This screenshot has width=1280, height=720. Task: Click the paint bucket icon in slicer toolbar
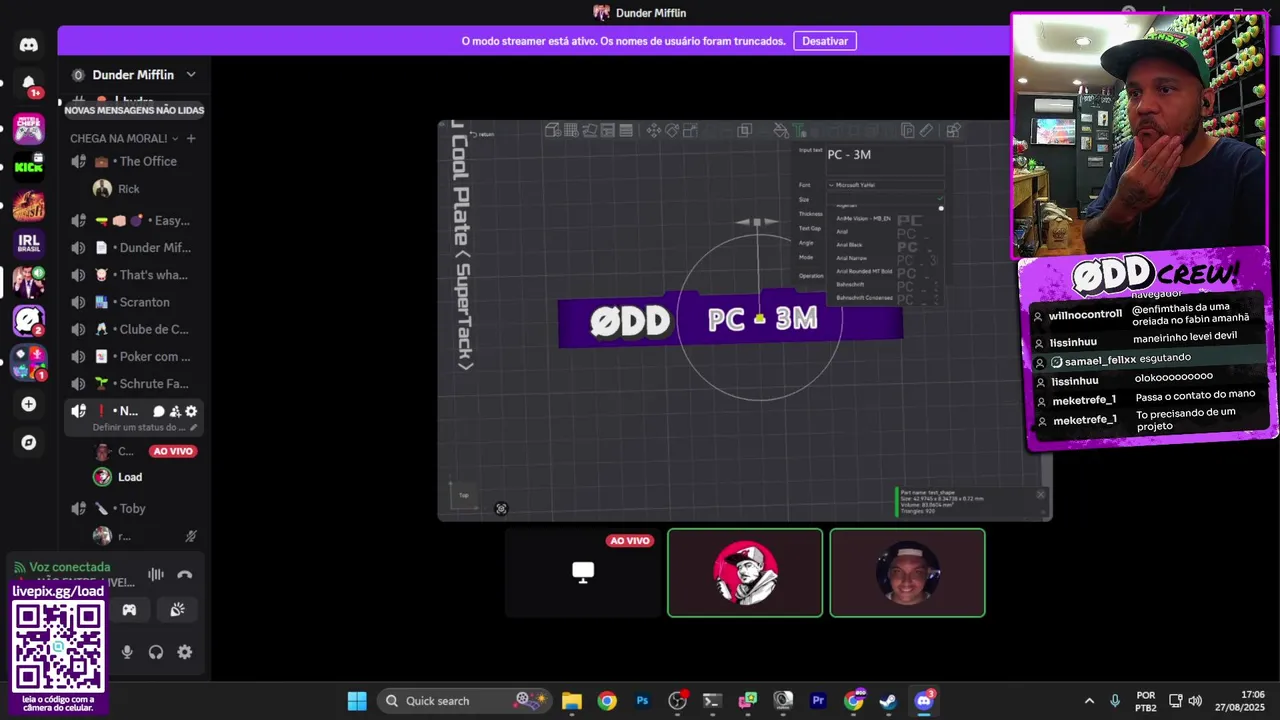tap(781, 130)
